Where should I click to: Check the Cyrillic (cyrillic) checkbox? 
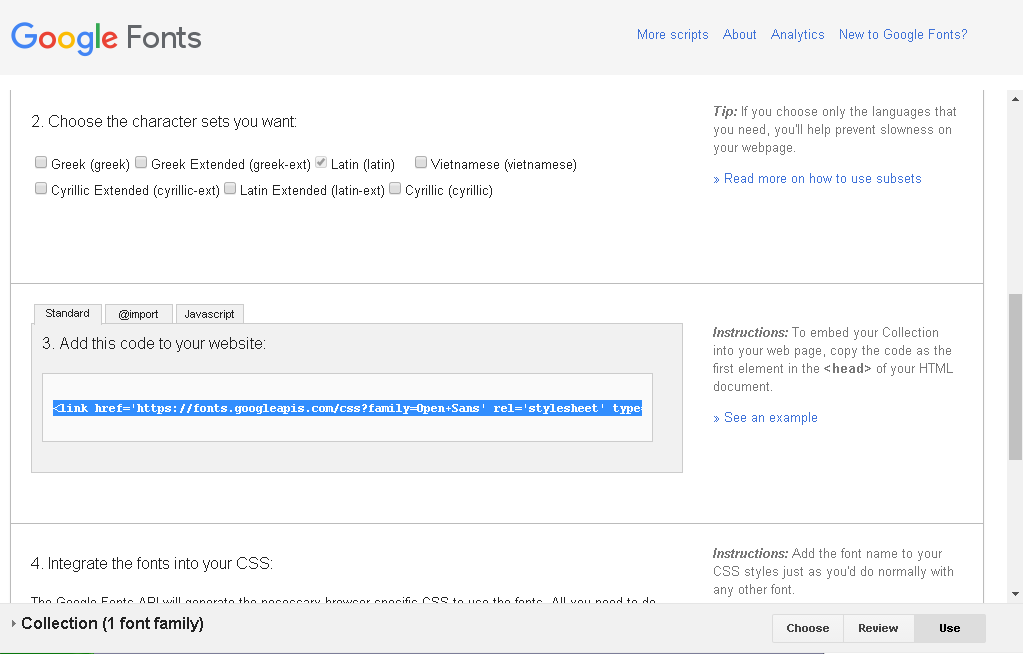[x=395, y=189]
